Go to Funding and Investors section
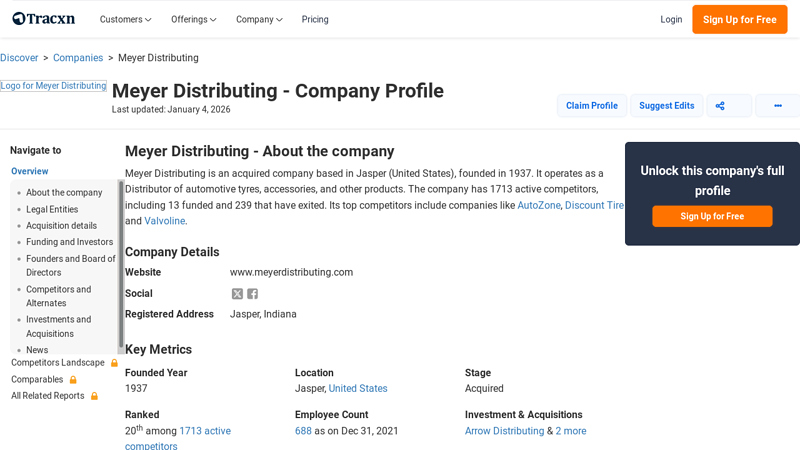Image resolution: width=800 pixels, height=450 pixels. [x=69, y=242]
